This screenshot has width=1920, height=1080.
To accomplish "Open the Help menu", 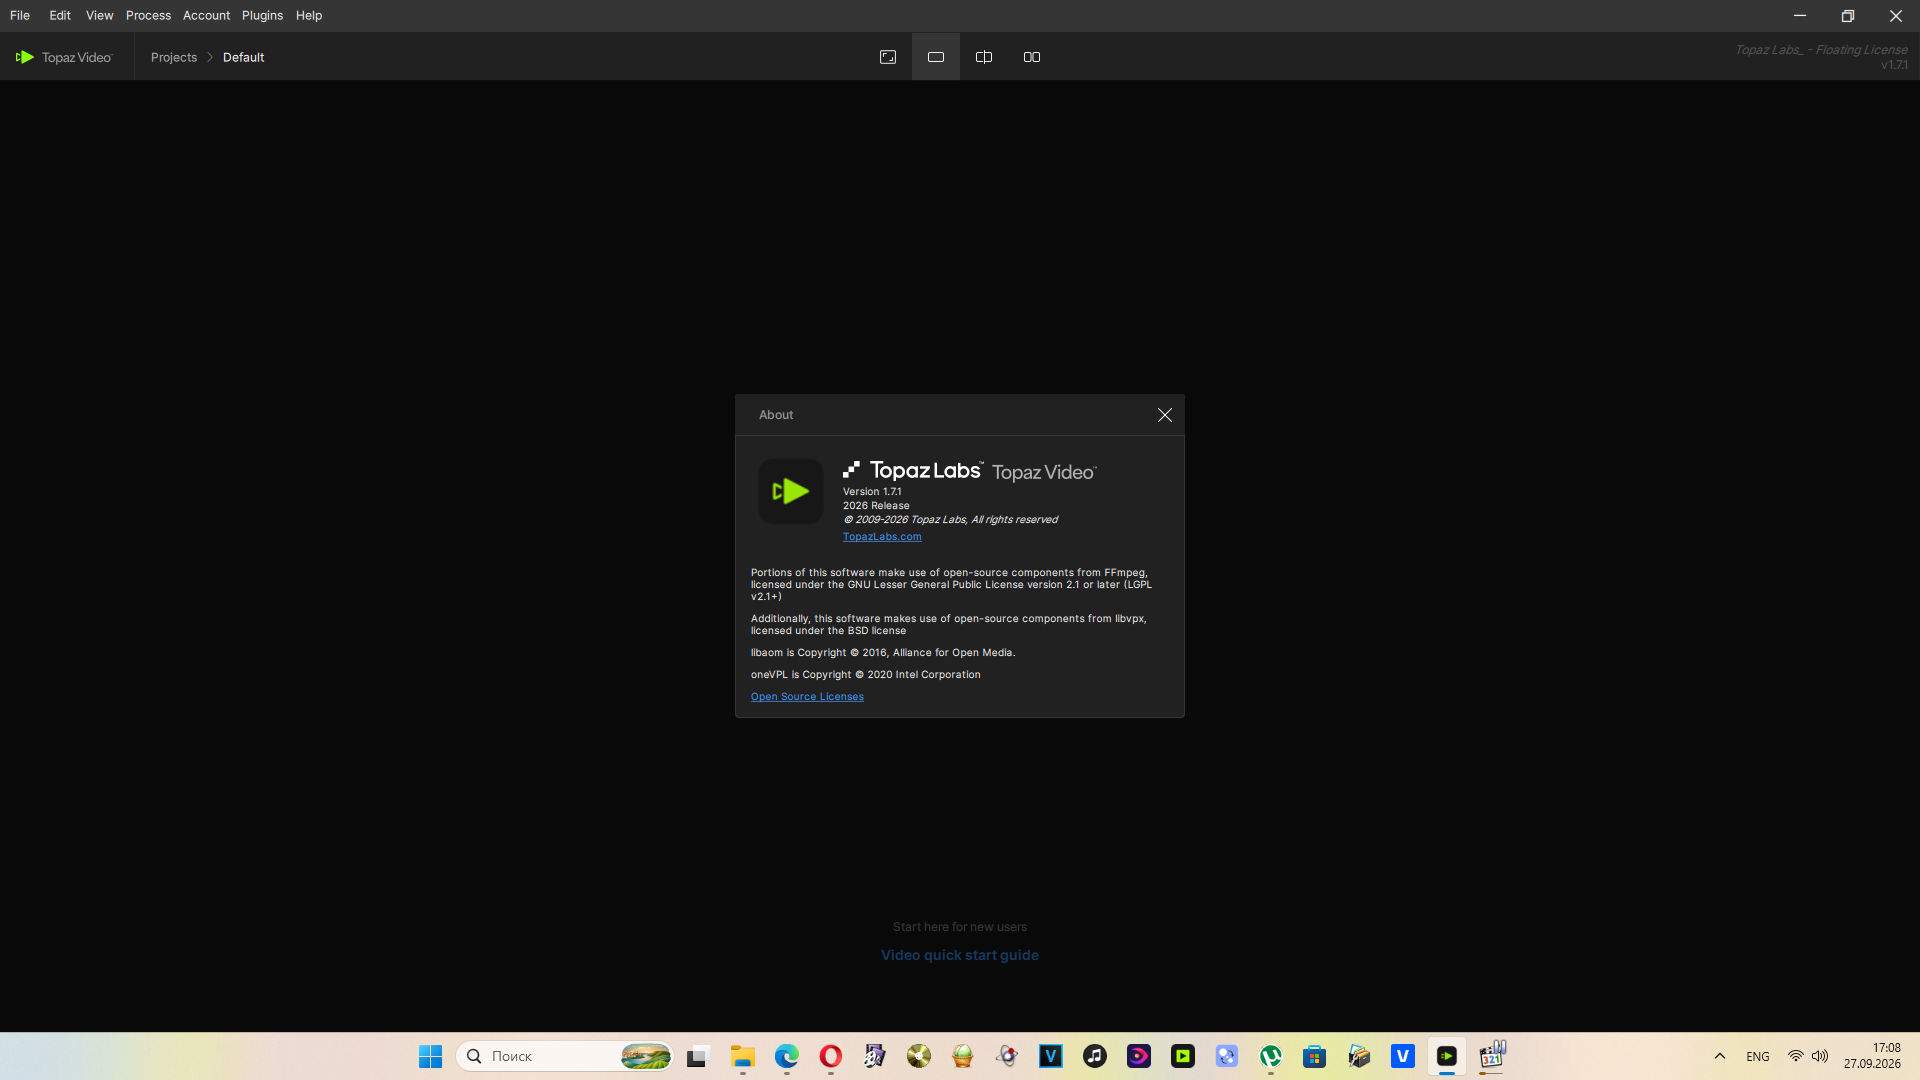I will coord(309,15).
